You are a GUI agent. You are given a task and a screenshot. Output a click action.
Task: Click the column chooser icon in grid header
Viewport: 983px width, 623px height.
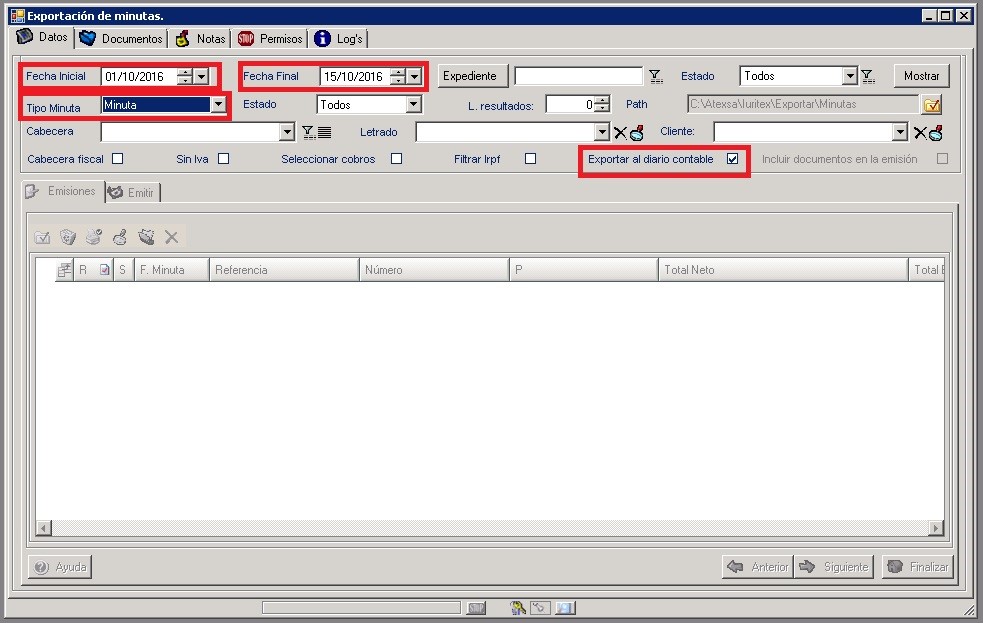coord(64,270)
